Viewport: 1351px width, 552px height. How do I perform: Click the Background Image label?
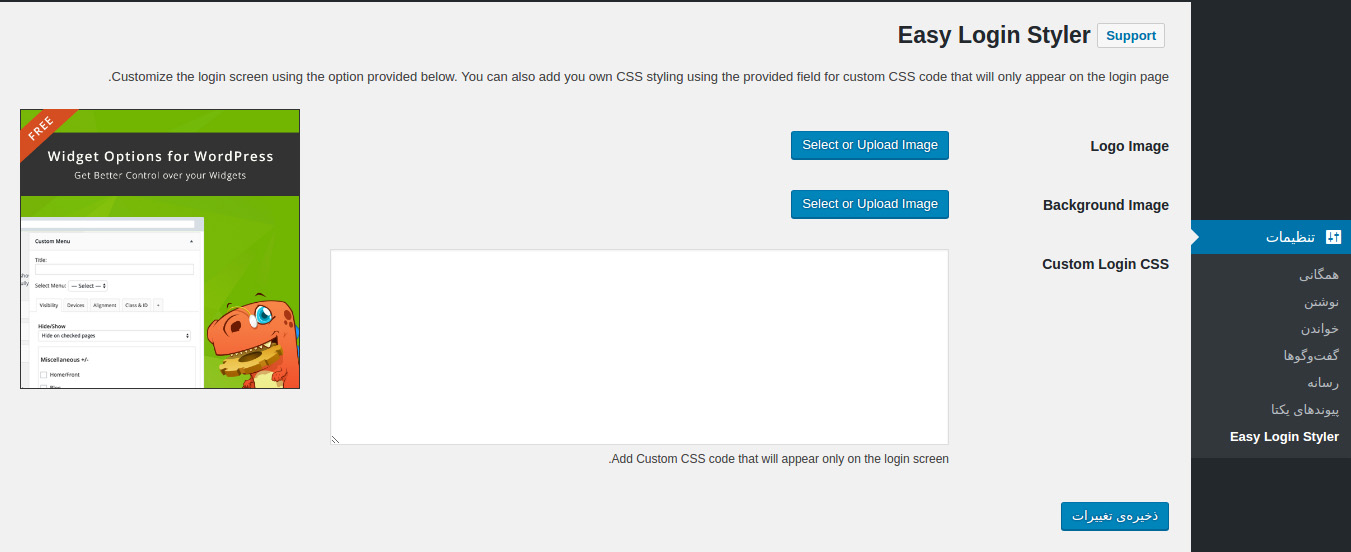pyautogui.click(x=1106, y=205)
